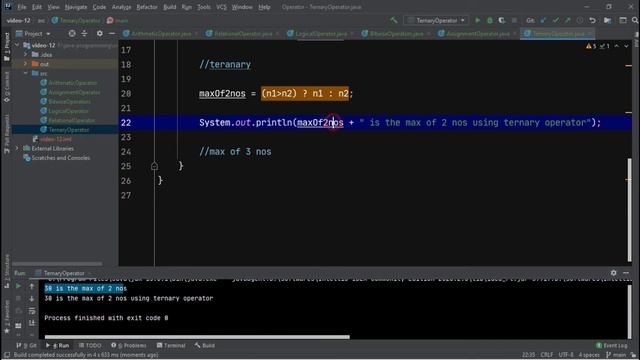640x360 pixels.
Task: Click the Git update project icon
Action: pyautogui.click(x=543, y=20)
